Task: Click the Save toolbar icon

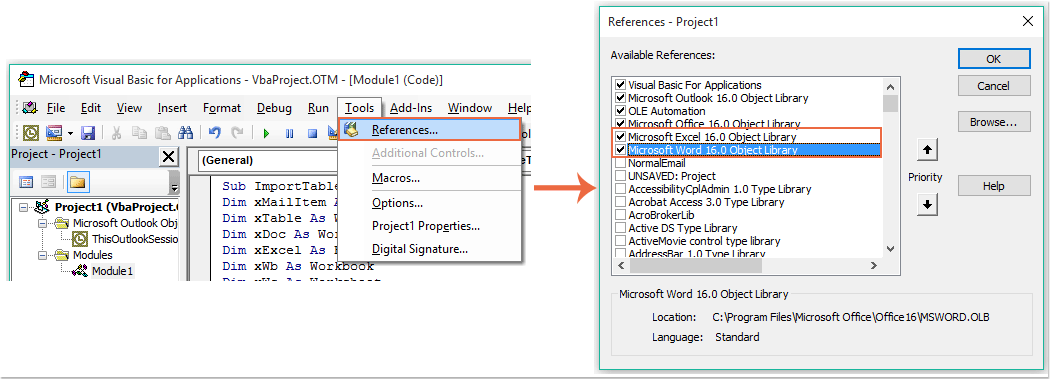Action: (x=88, y=133)
